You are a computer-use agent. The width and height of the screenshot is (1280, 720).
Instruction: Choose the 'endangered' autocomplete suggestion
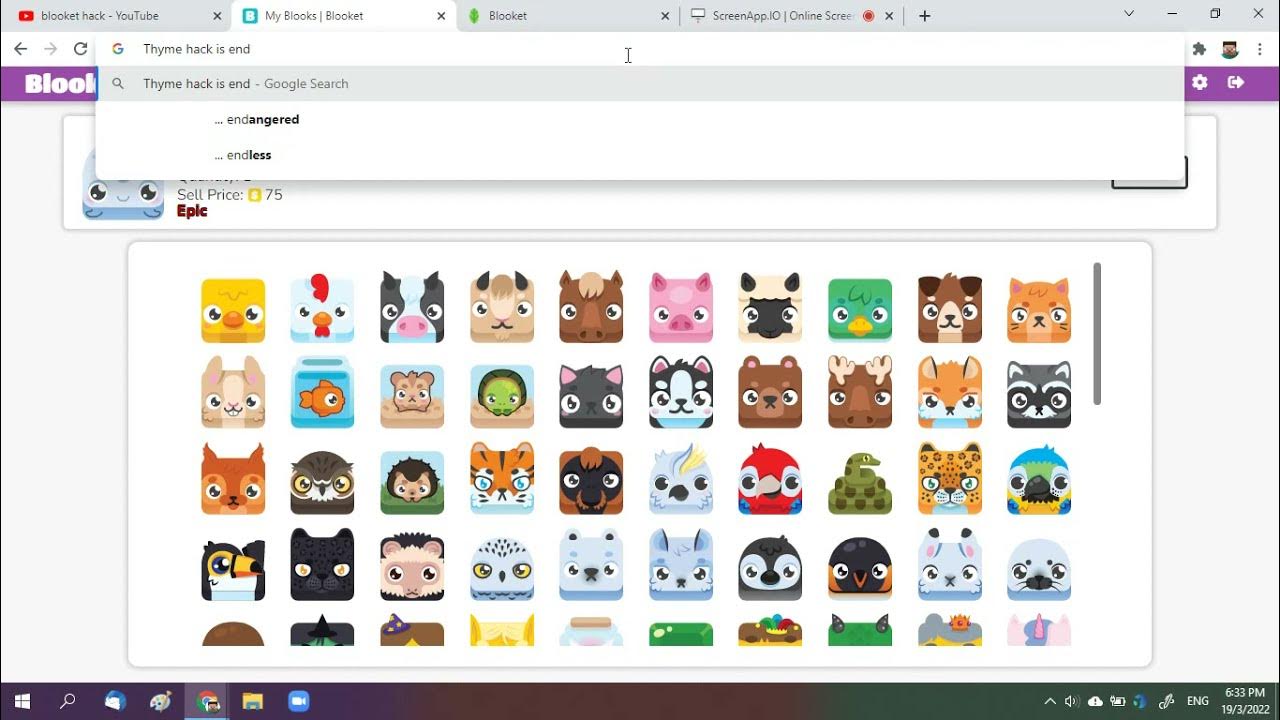tap(640, 120)
